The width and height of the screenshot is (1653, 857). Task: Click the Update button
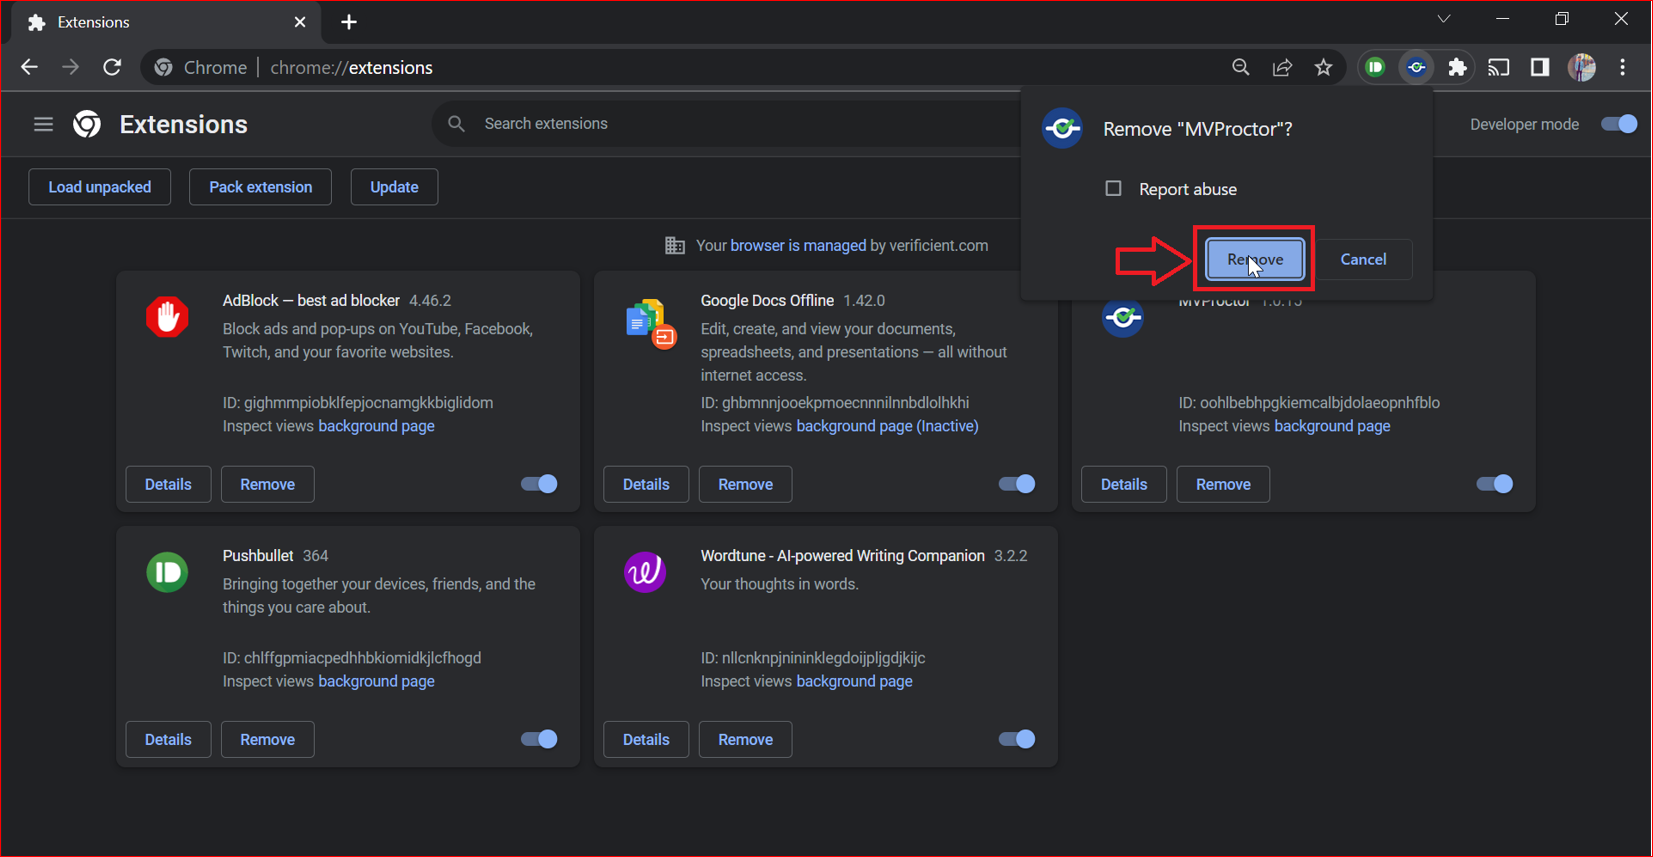[394, 187]
